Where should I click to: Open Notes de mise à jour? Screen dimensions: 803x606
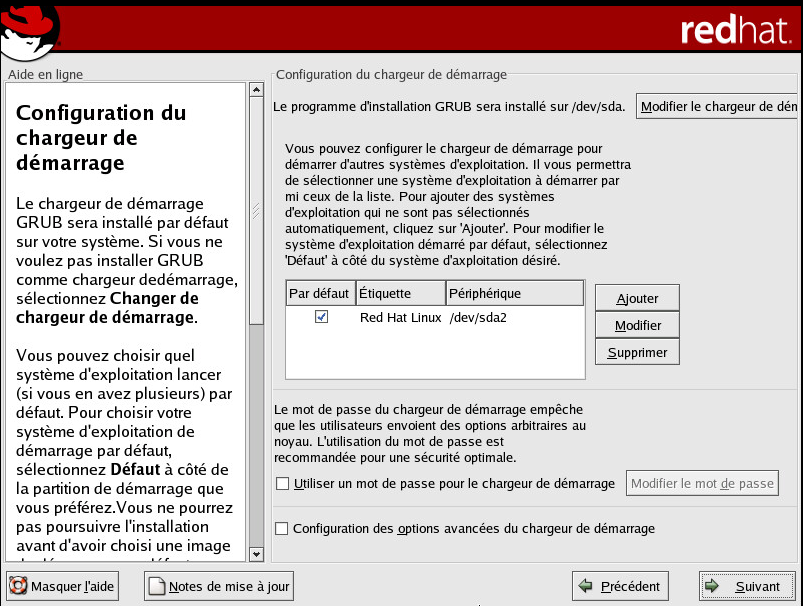219,586
